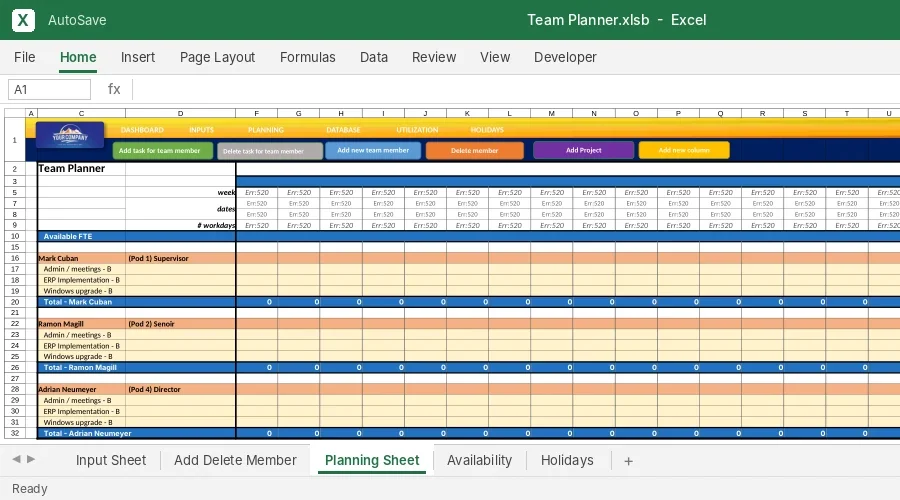The width and height of the screenshot is (900, 500).
Task: Open the Formulas ribbon tab
Action: coord(308,57)
